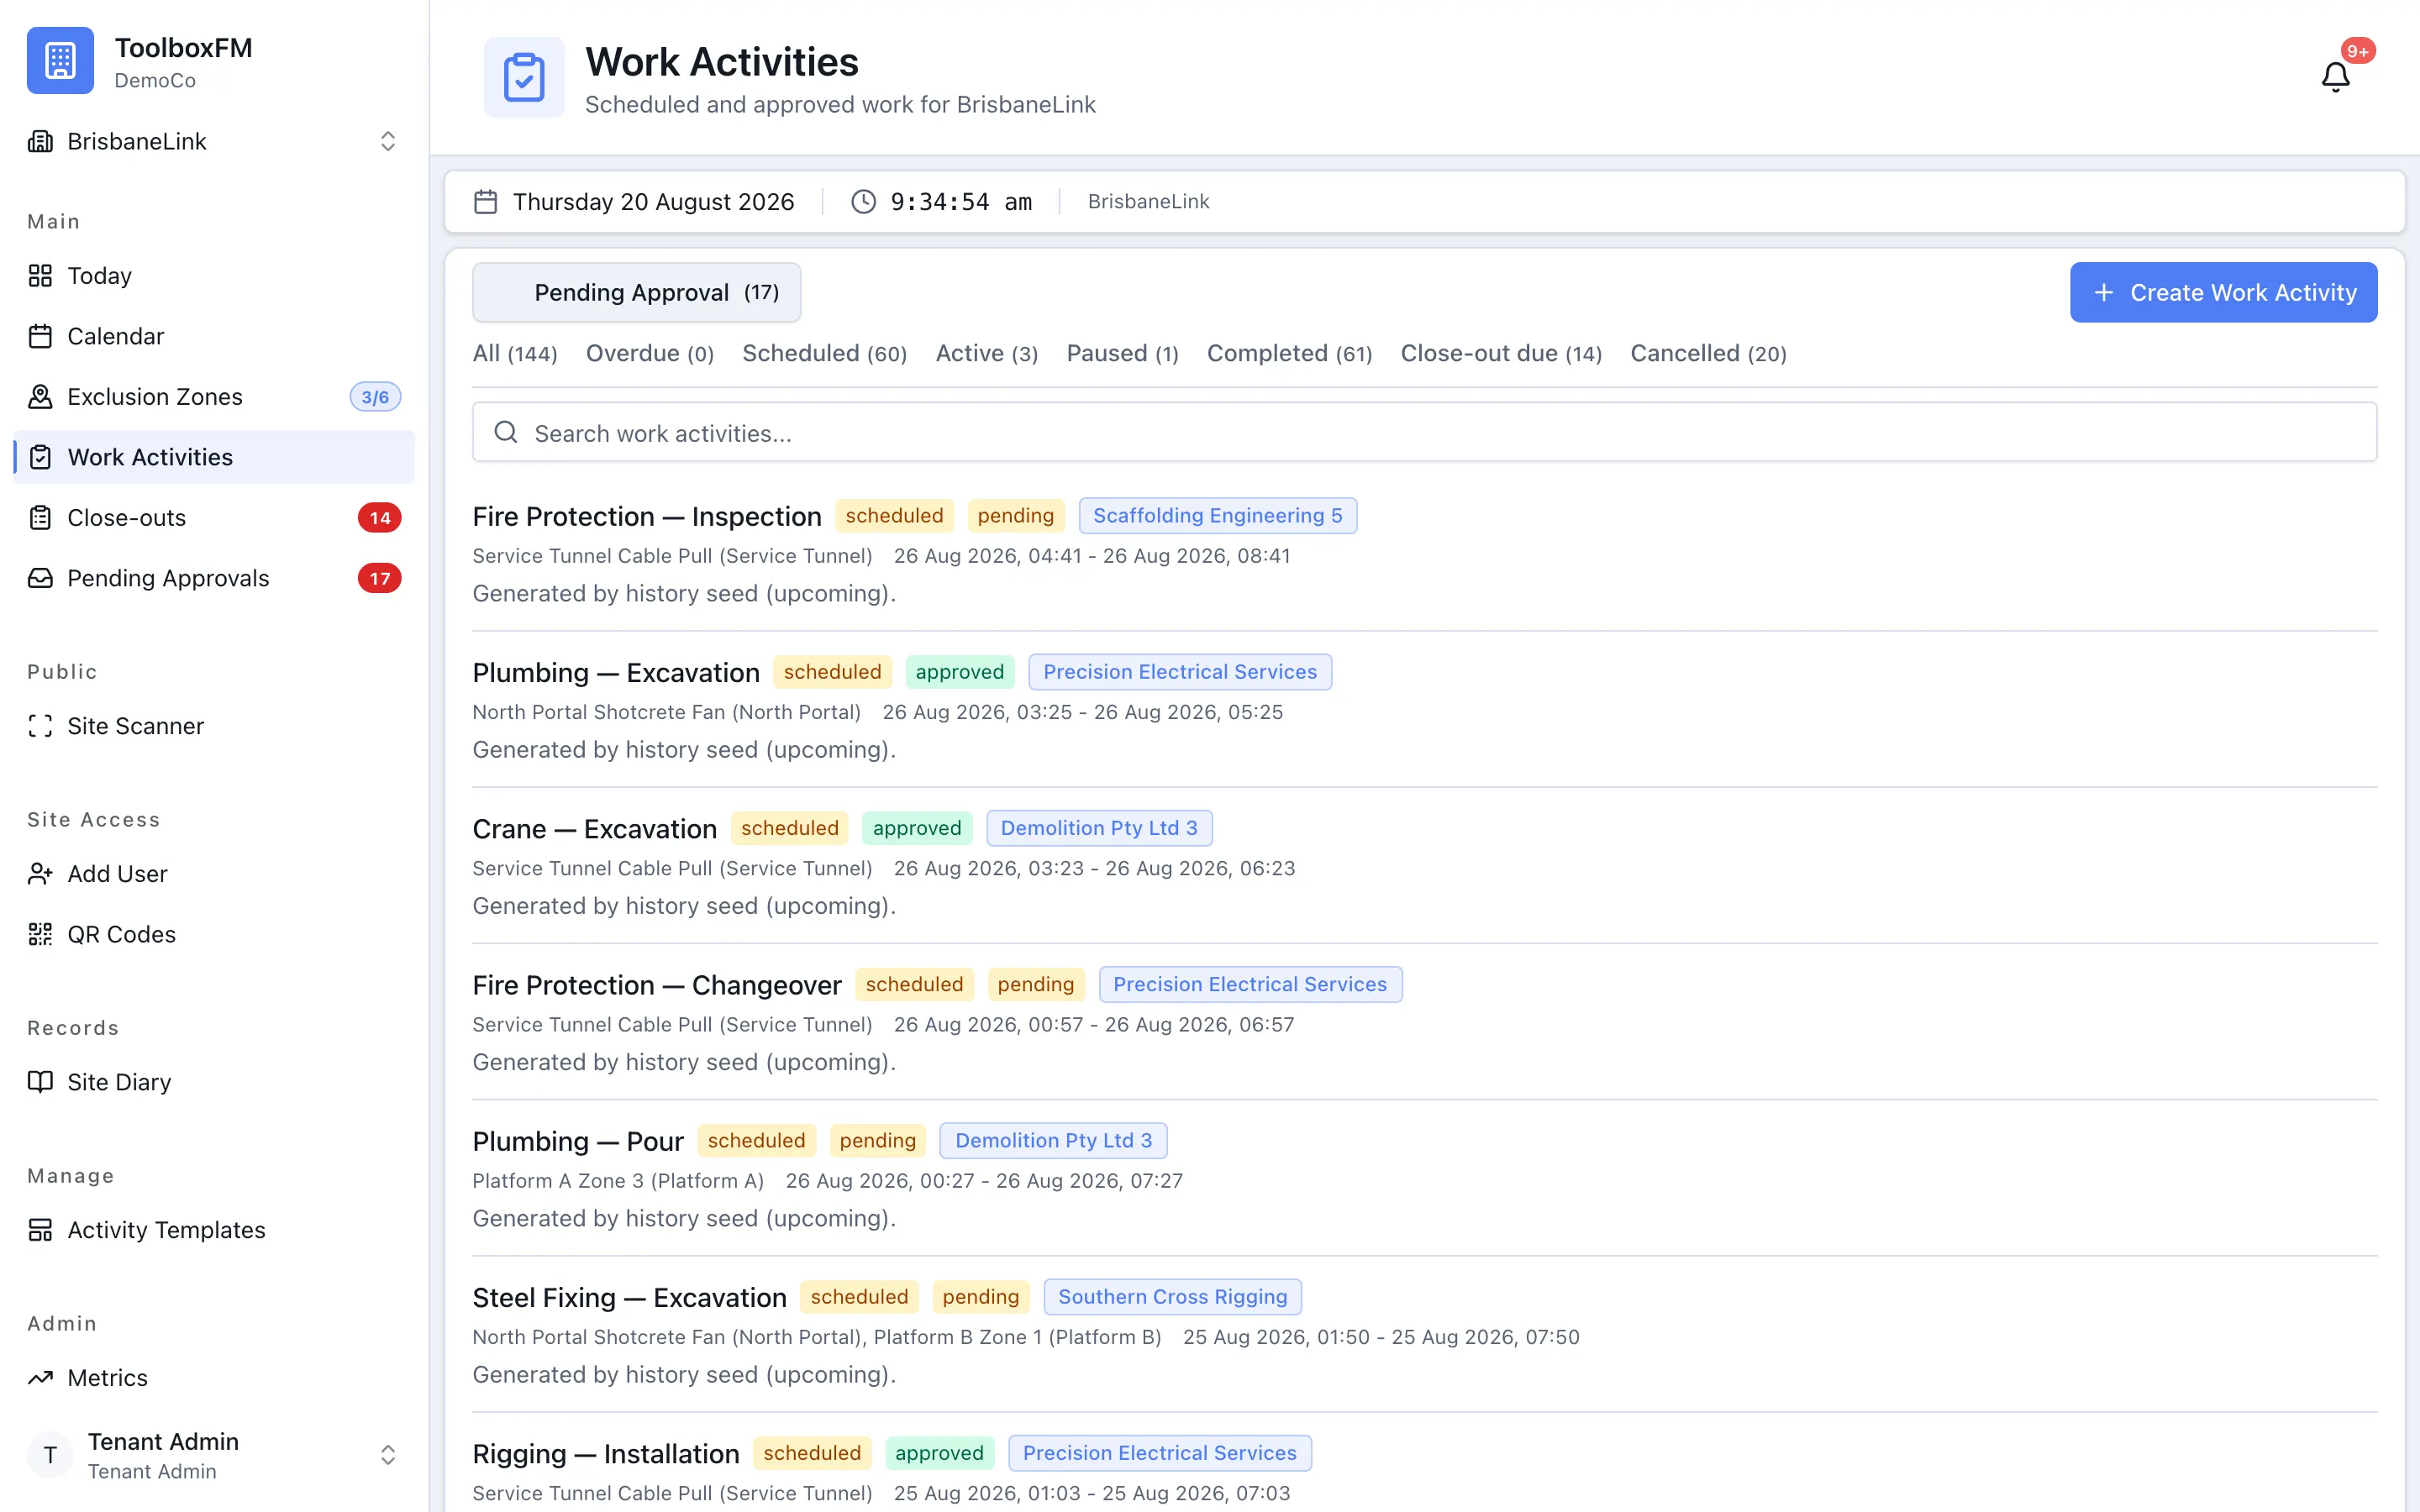The image size is (2420, 1512).
Task: Expand the BrisbaneLink site switcher chevron
Action: tap(388, 141)
